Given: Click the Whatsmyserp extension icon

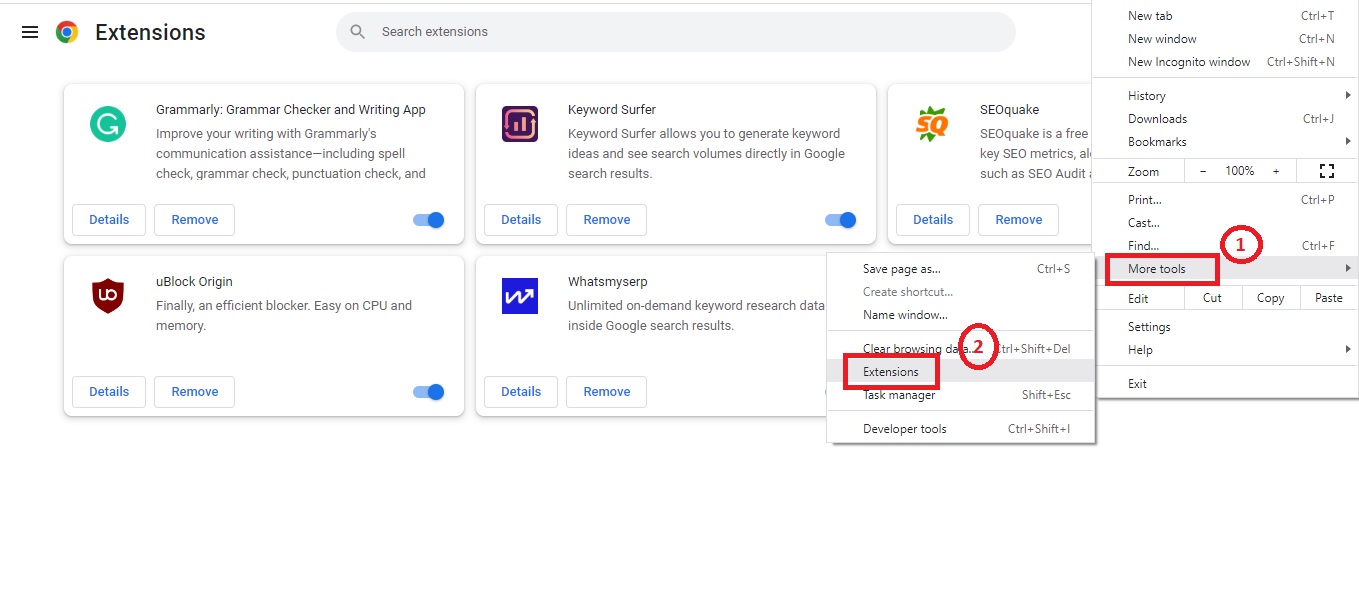Looking at the screenshot, I should [520, 296].
